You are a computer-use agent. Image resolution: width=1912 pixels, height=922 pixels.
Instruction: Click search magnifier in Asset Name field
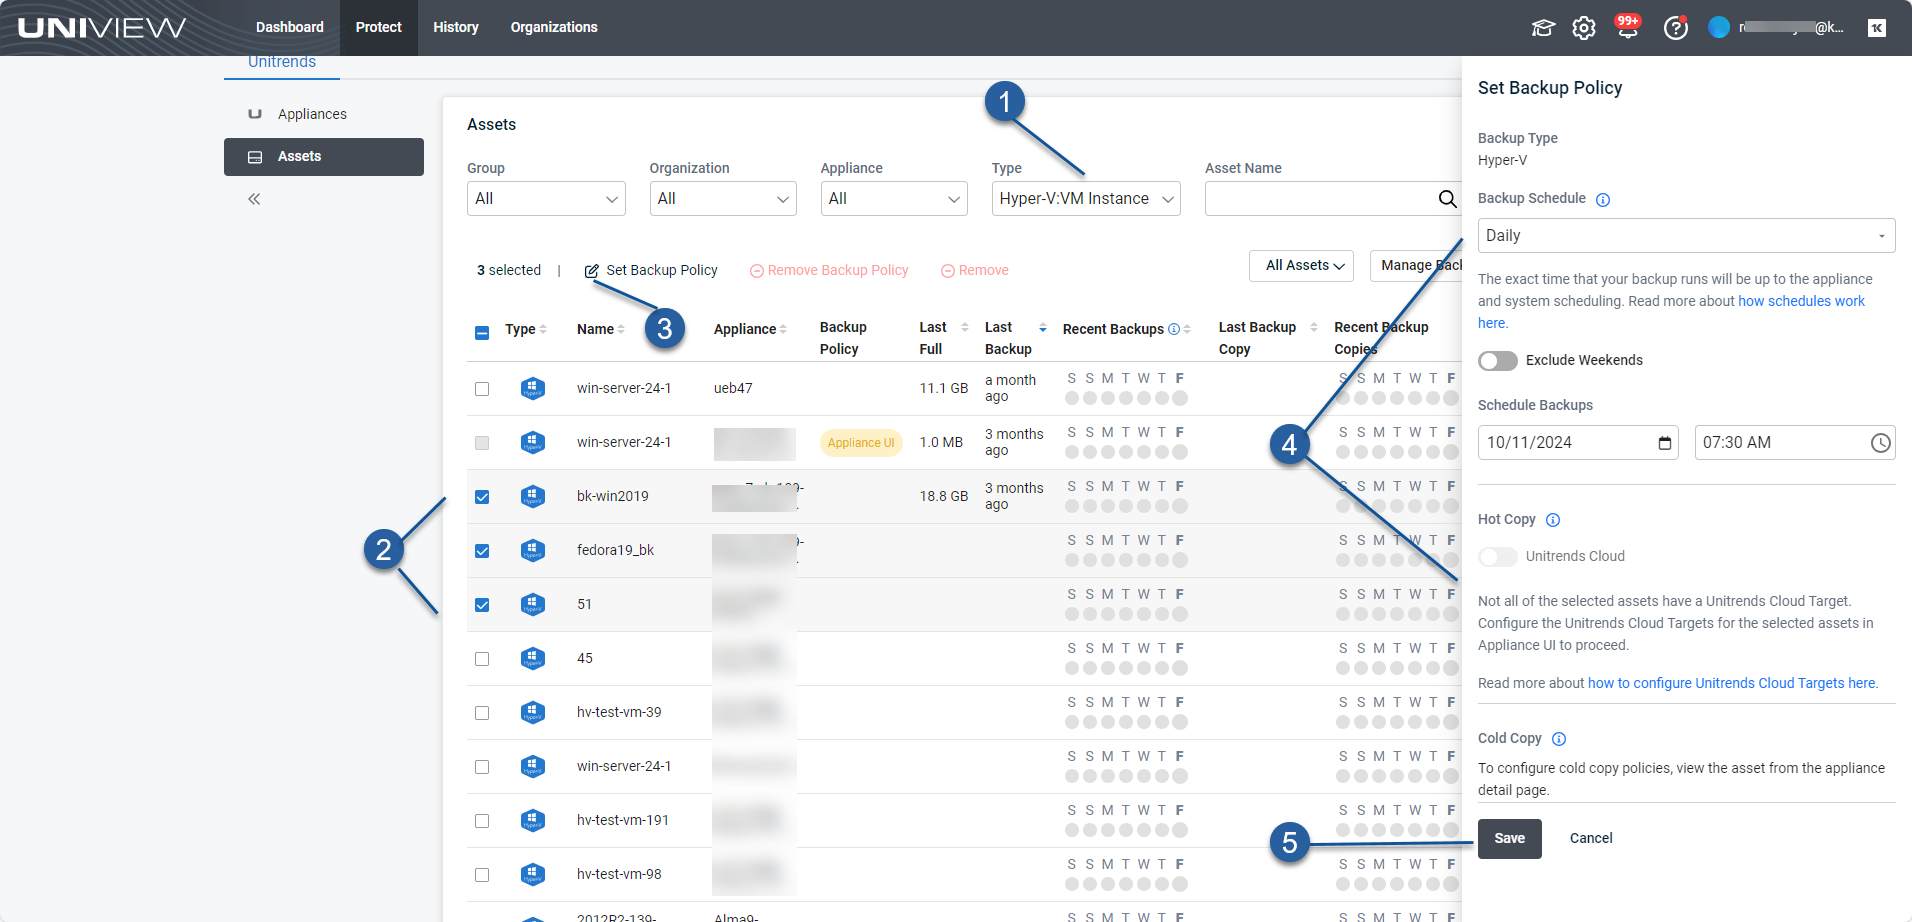tap(1447, 199)
